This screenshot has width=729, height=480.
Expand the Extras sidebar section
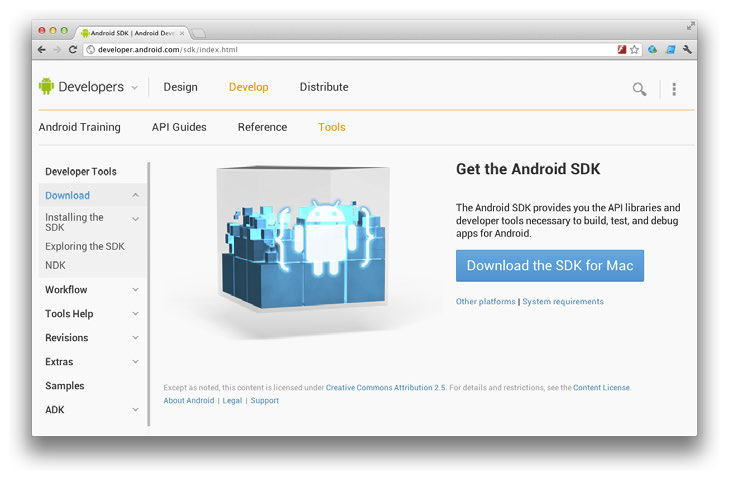click(x=136, y=362)
